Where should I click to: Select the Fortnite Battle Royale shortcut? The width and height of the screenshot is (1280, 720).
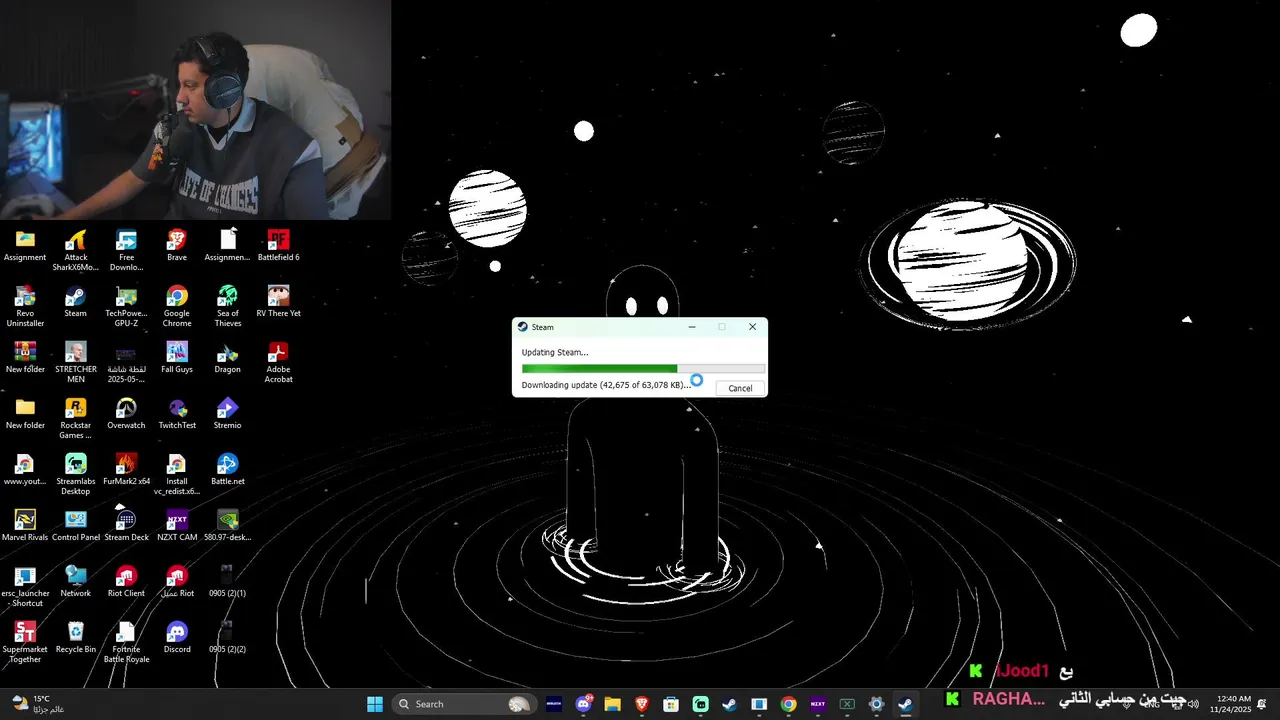click(126, 642)
